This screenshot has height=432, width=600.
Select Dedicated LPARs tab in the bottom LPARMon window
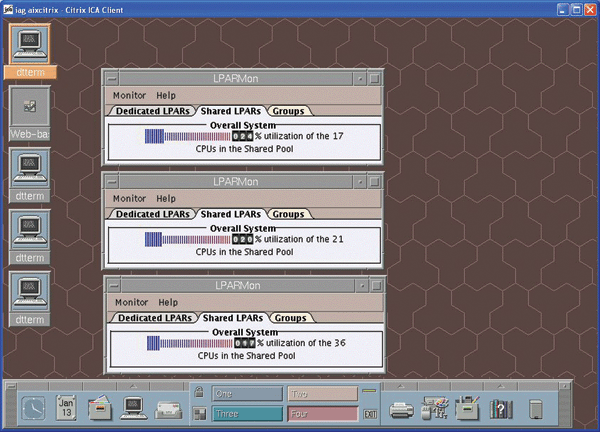[x=152, y=318]
